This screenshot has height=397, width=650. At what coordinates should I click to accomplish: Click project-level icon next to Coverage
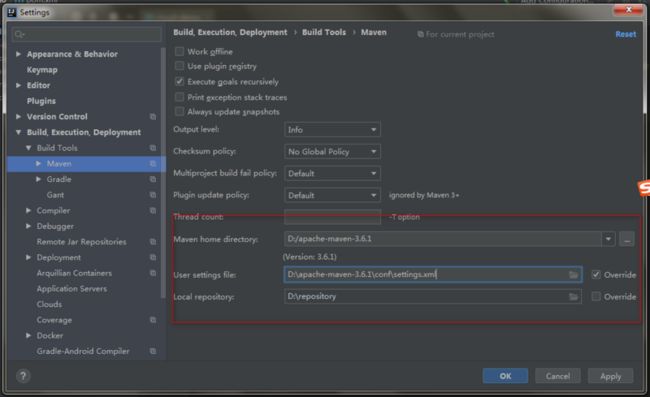[153, 320]
